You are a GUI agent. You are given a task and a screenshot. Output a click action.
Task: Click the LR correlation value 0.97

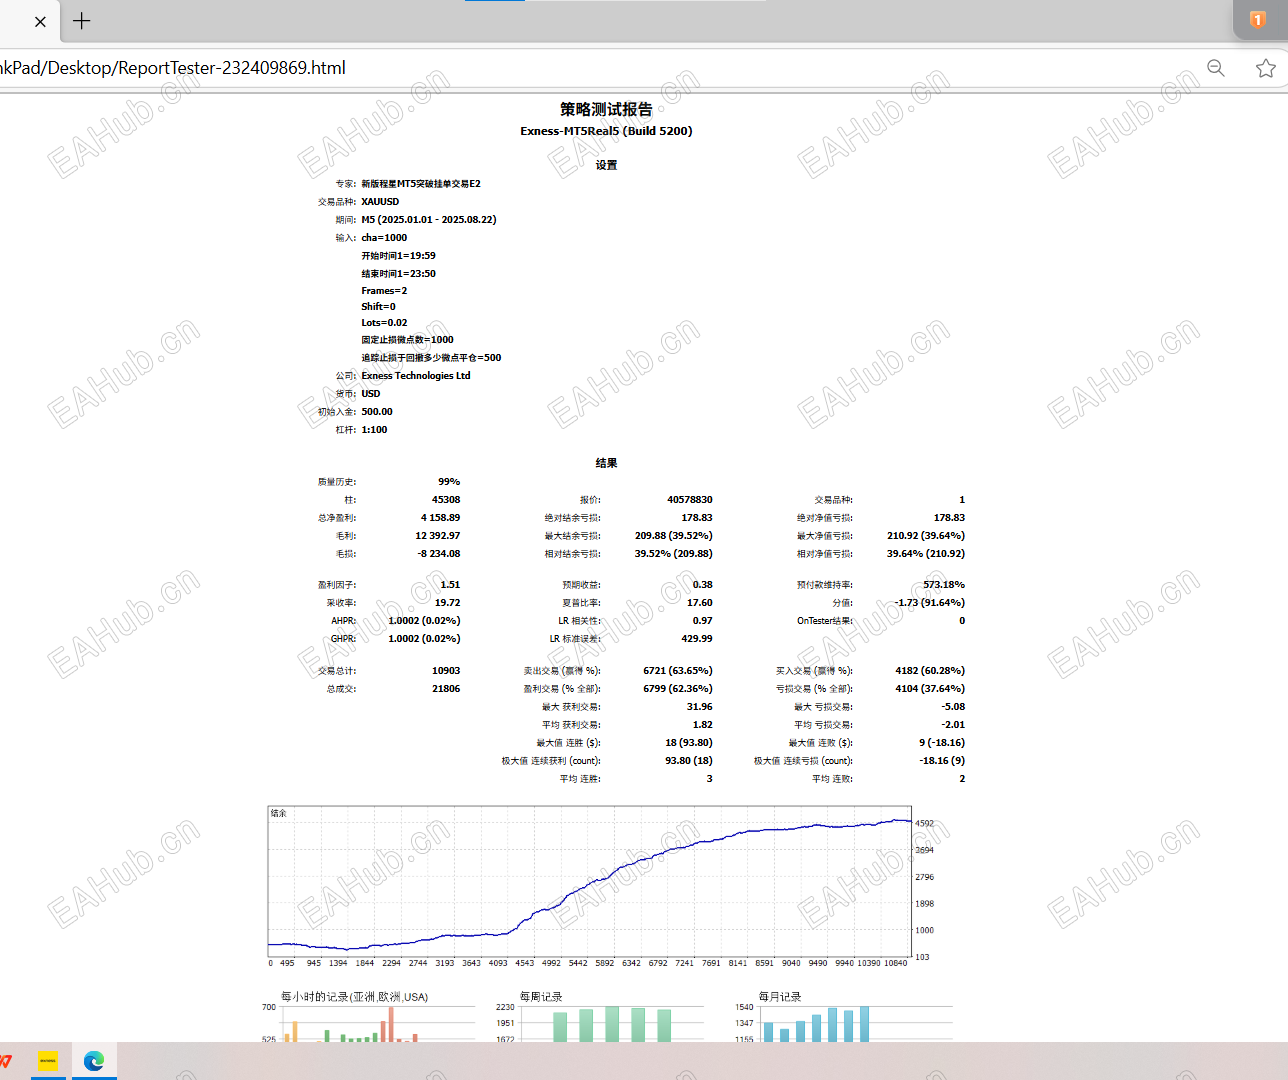[x=703, y=621]
